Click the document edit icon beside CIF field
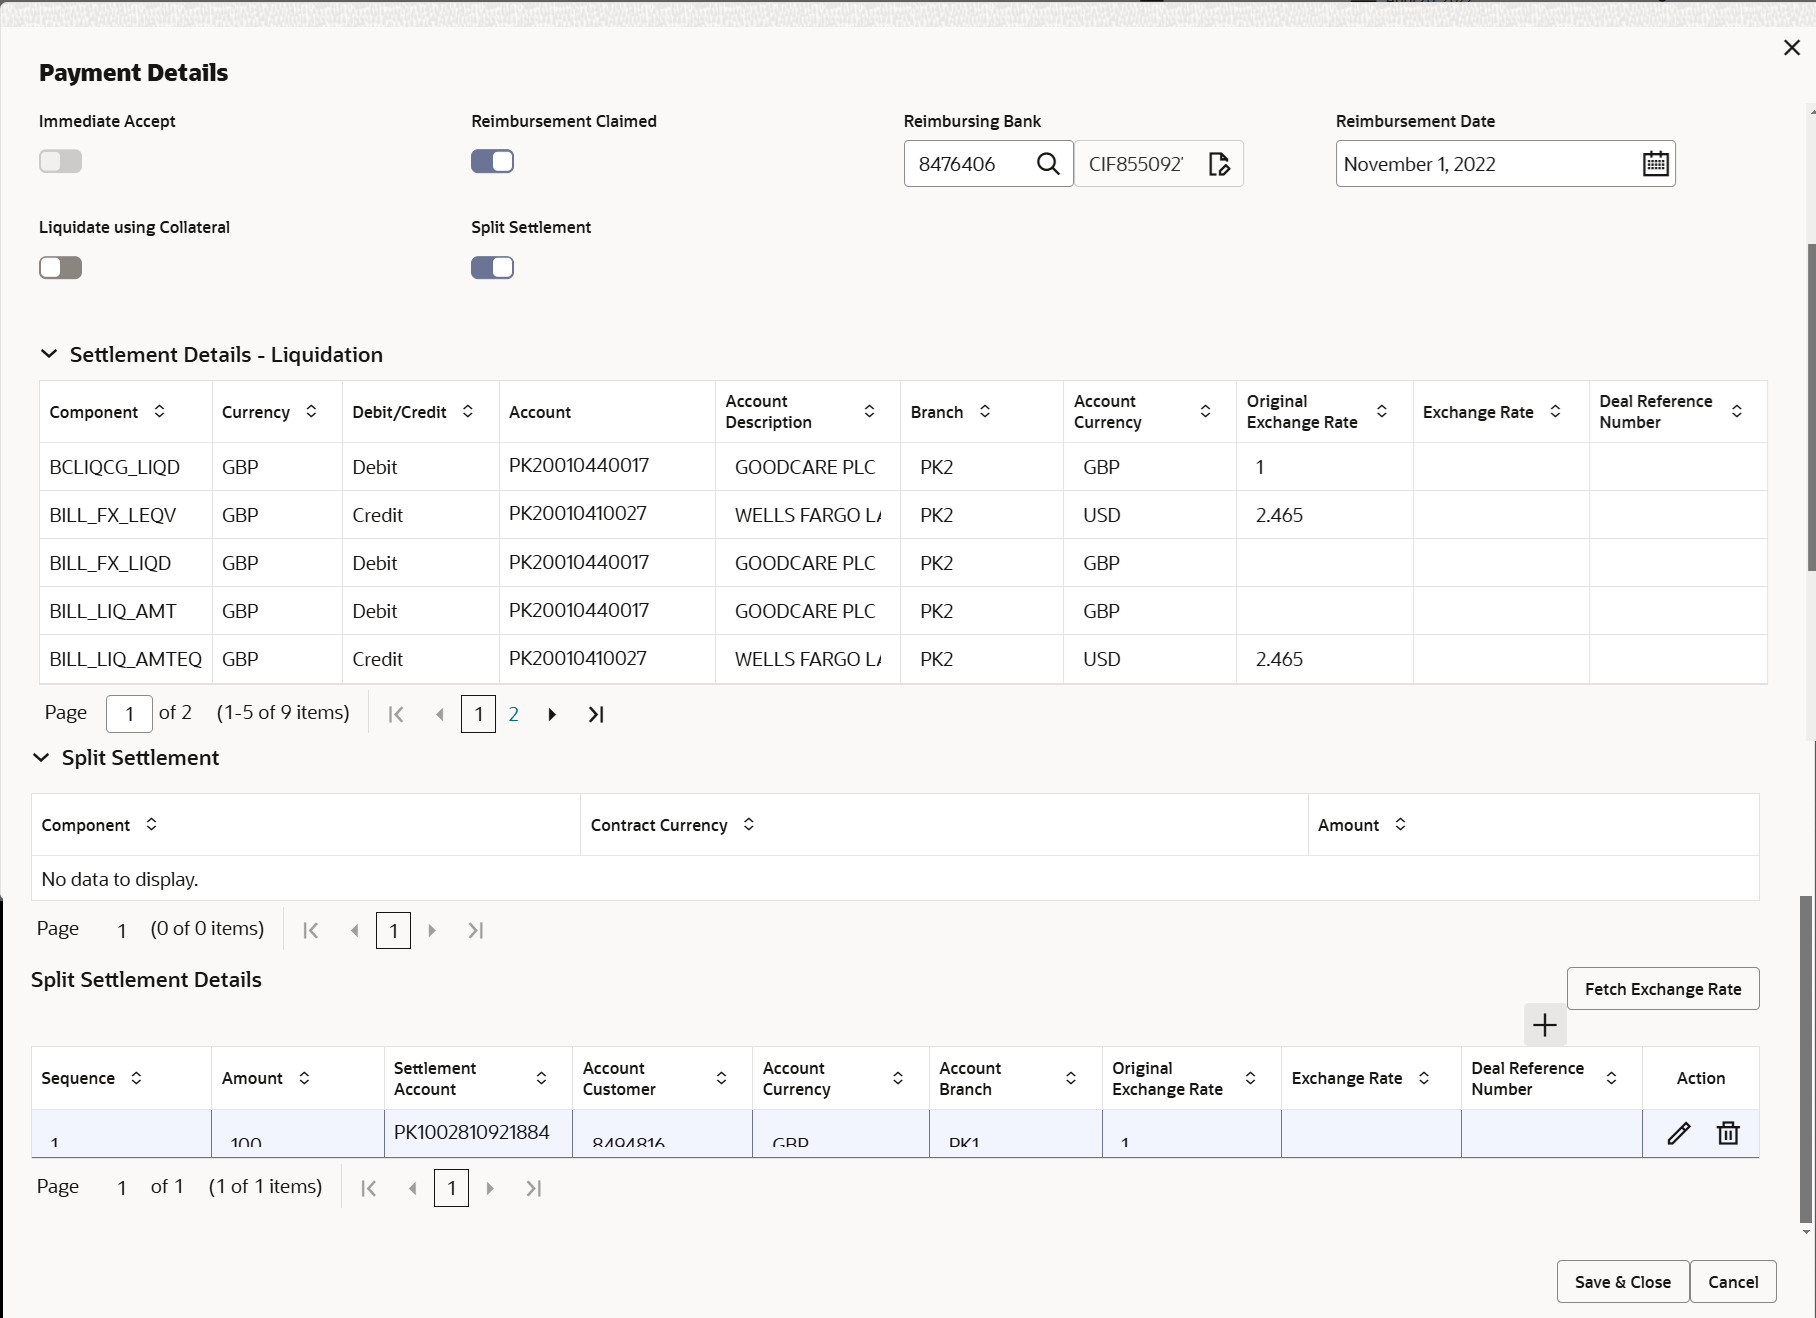The height and width of the screenshot is (1318, 1816). (1220, 163)
